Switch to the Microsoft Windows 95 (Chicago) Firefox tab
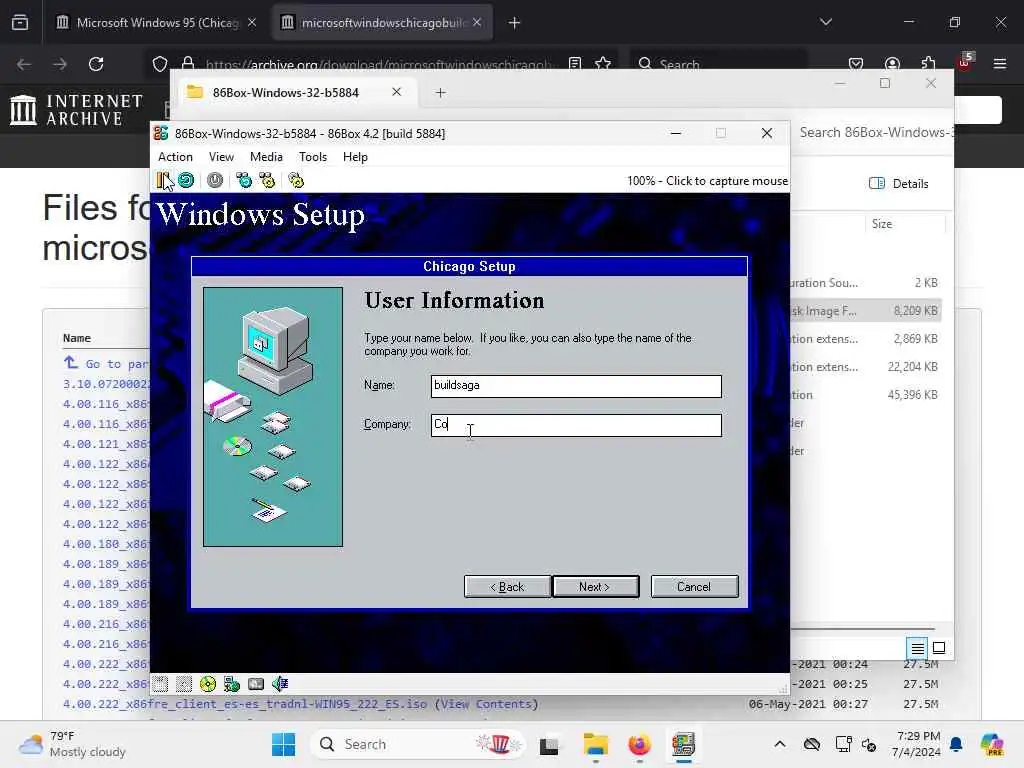 point(157,23)
